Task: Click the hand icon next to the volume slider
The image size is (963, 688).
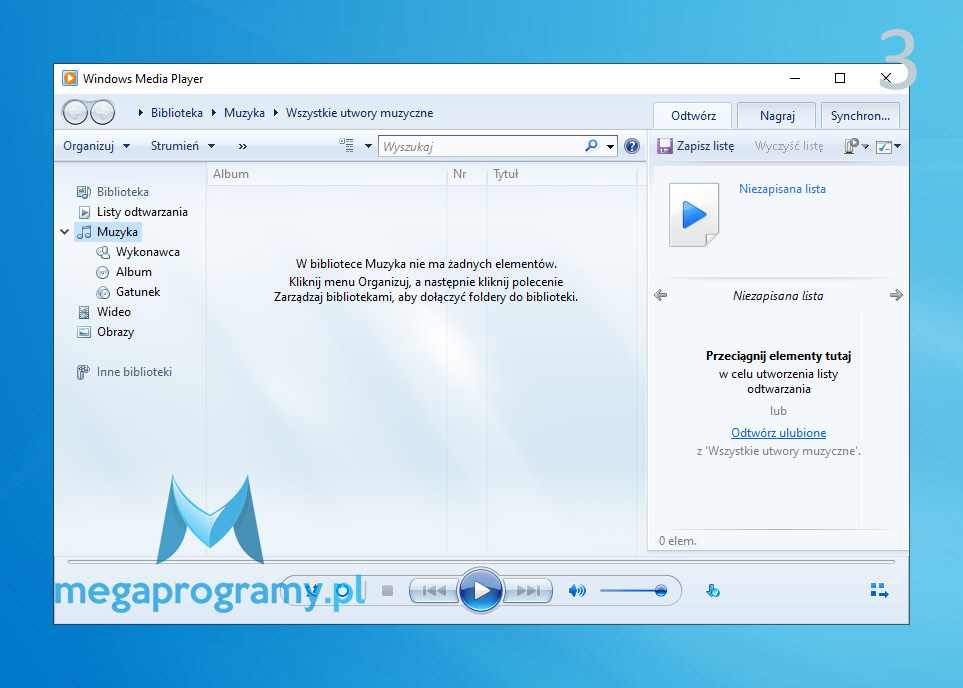Action: pos(712,591)
